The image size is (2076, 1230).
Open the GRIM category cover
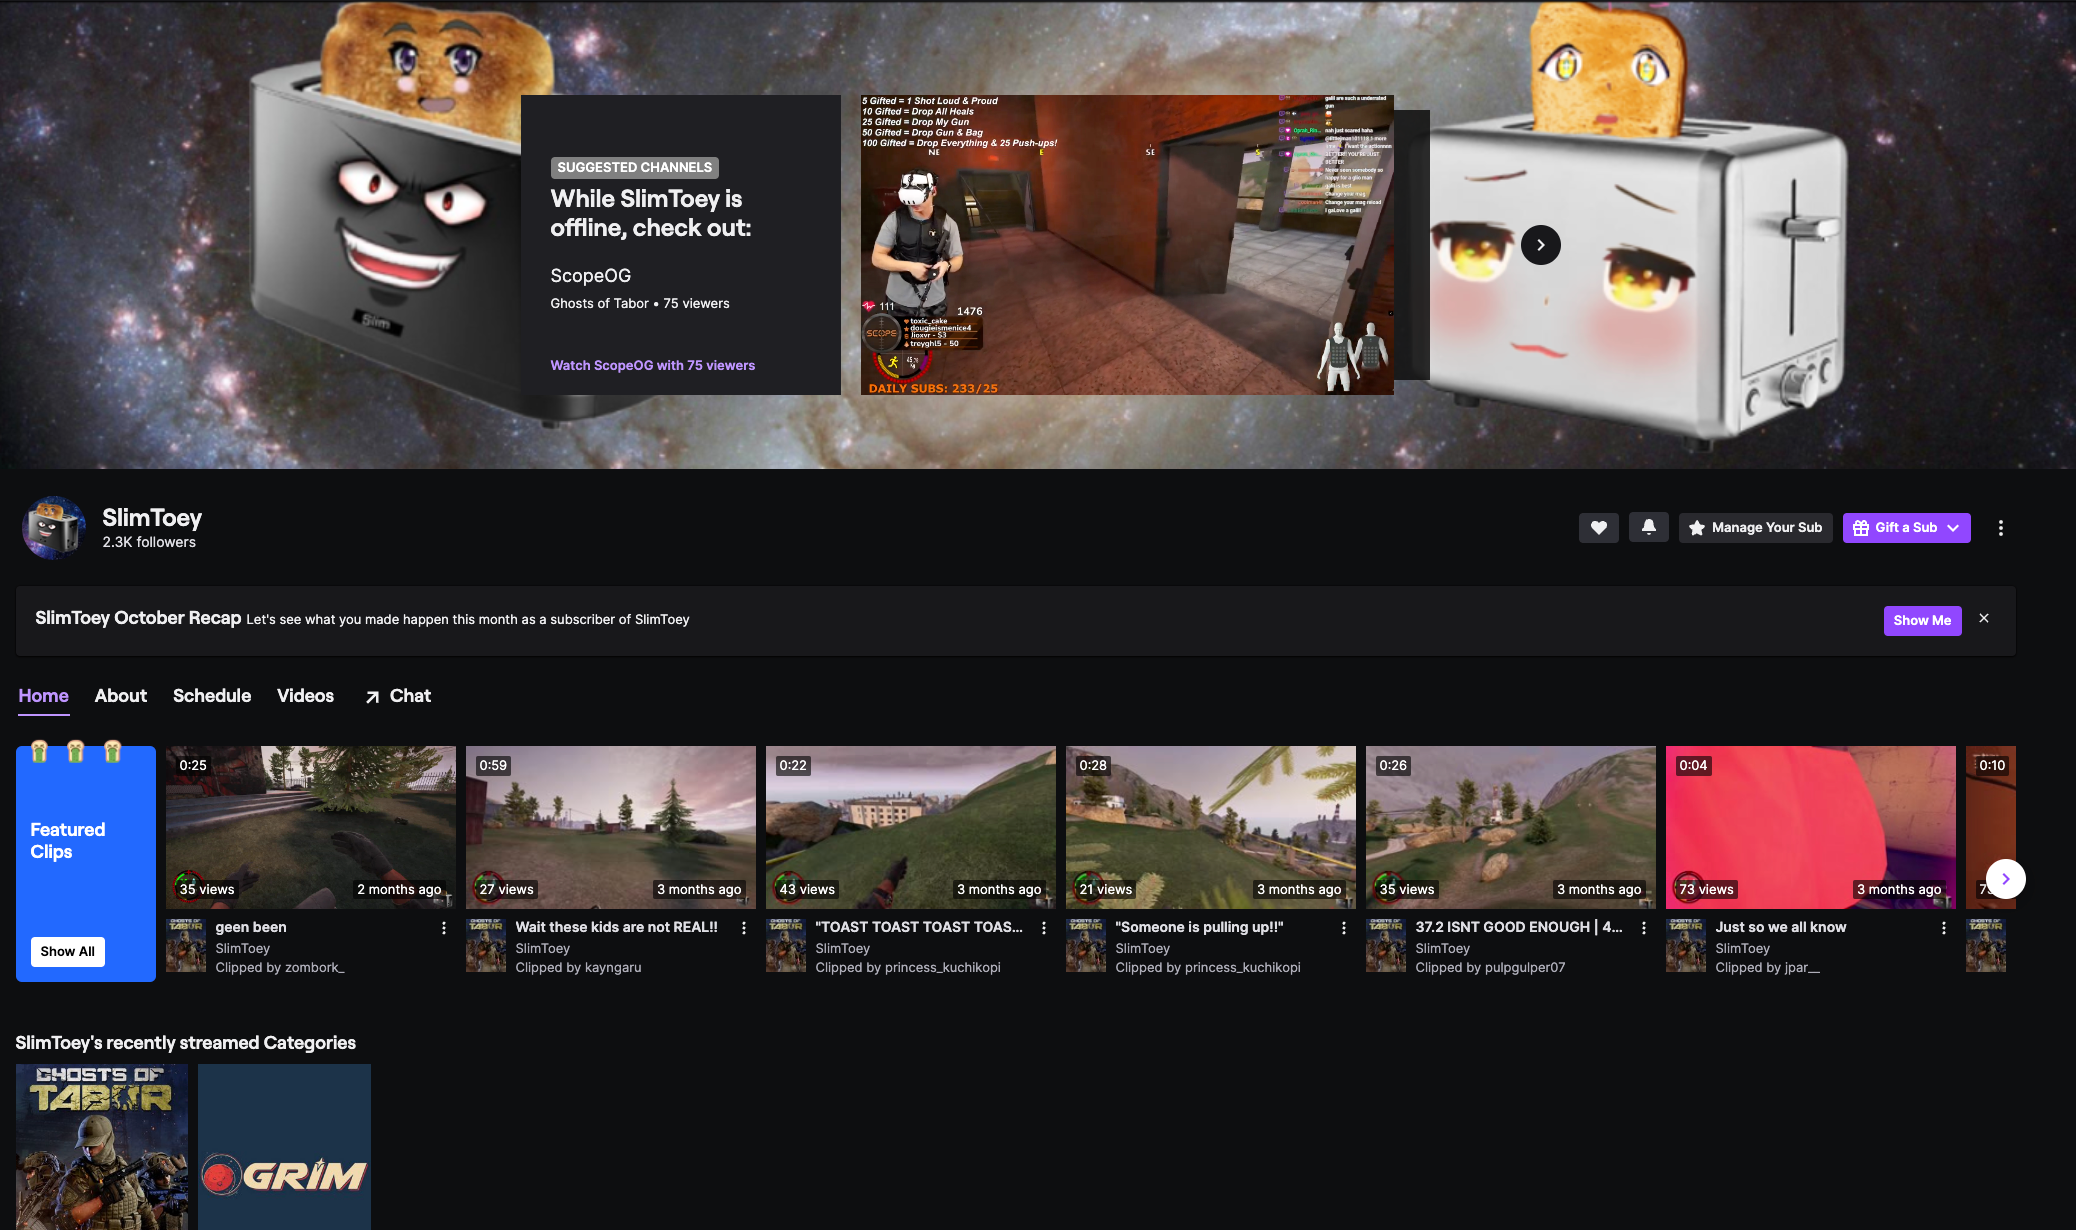click(284, 1146)
